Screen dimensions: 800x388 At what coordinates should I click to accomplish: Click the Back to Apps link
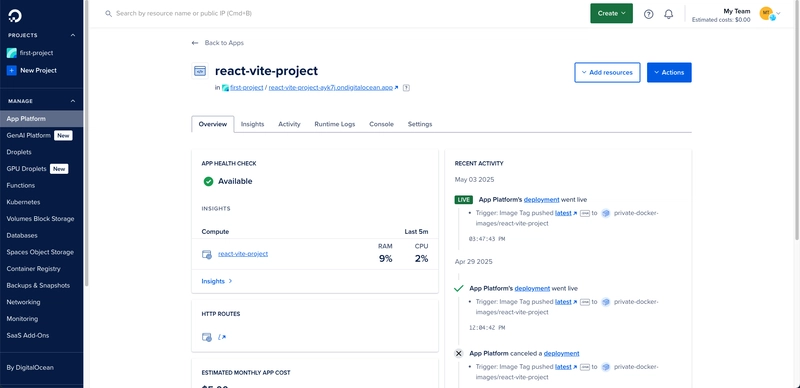[x=224, y=43]
